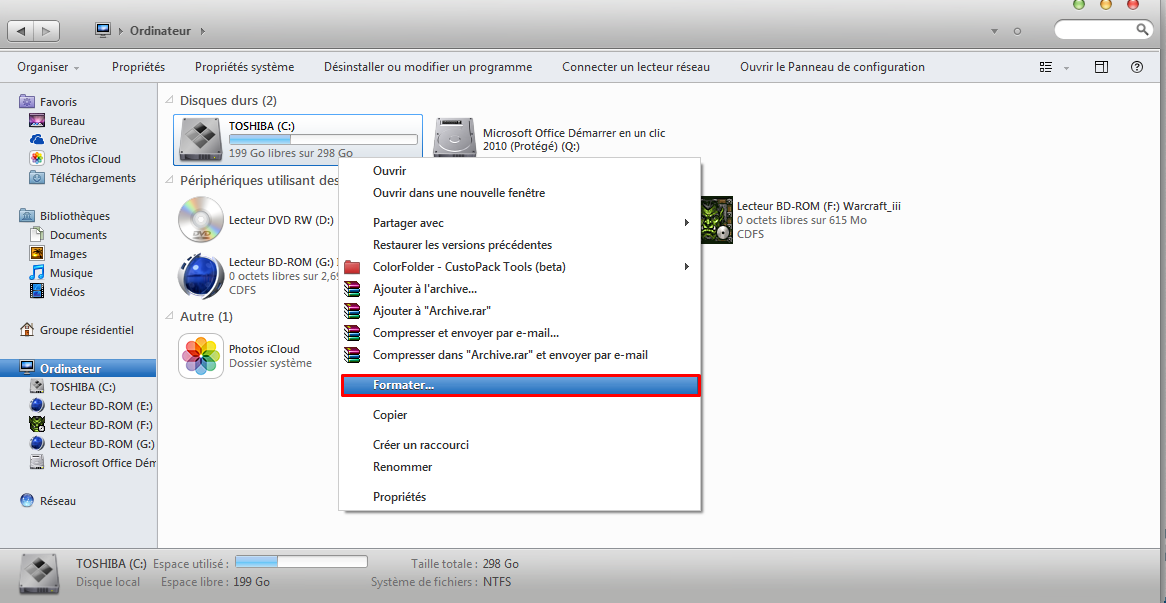The width and height of the screenshot is (1166, 603).
Task: Click the arrow after Ordinateur in breadcrumb
Action: pos(203,31)
